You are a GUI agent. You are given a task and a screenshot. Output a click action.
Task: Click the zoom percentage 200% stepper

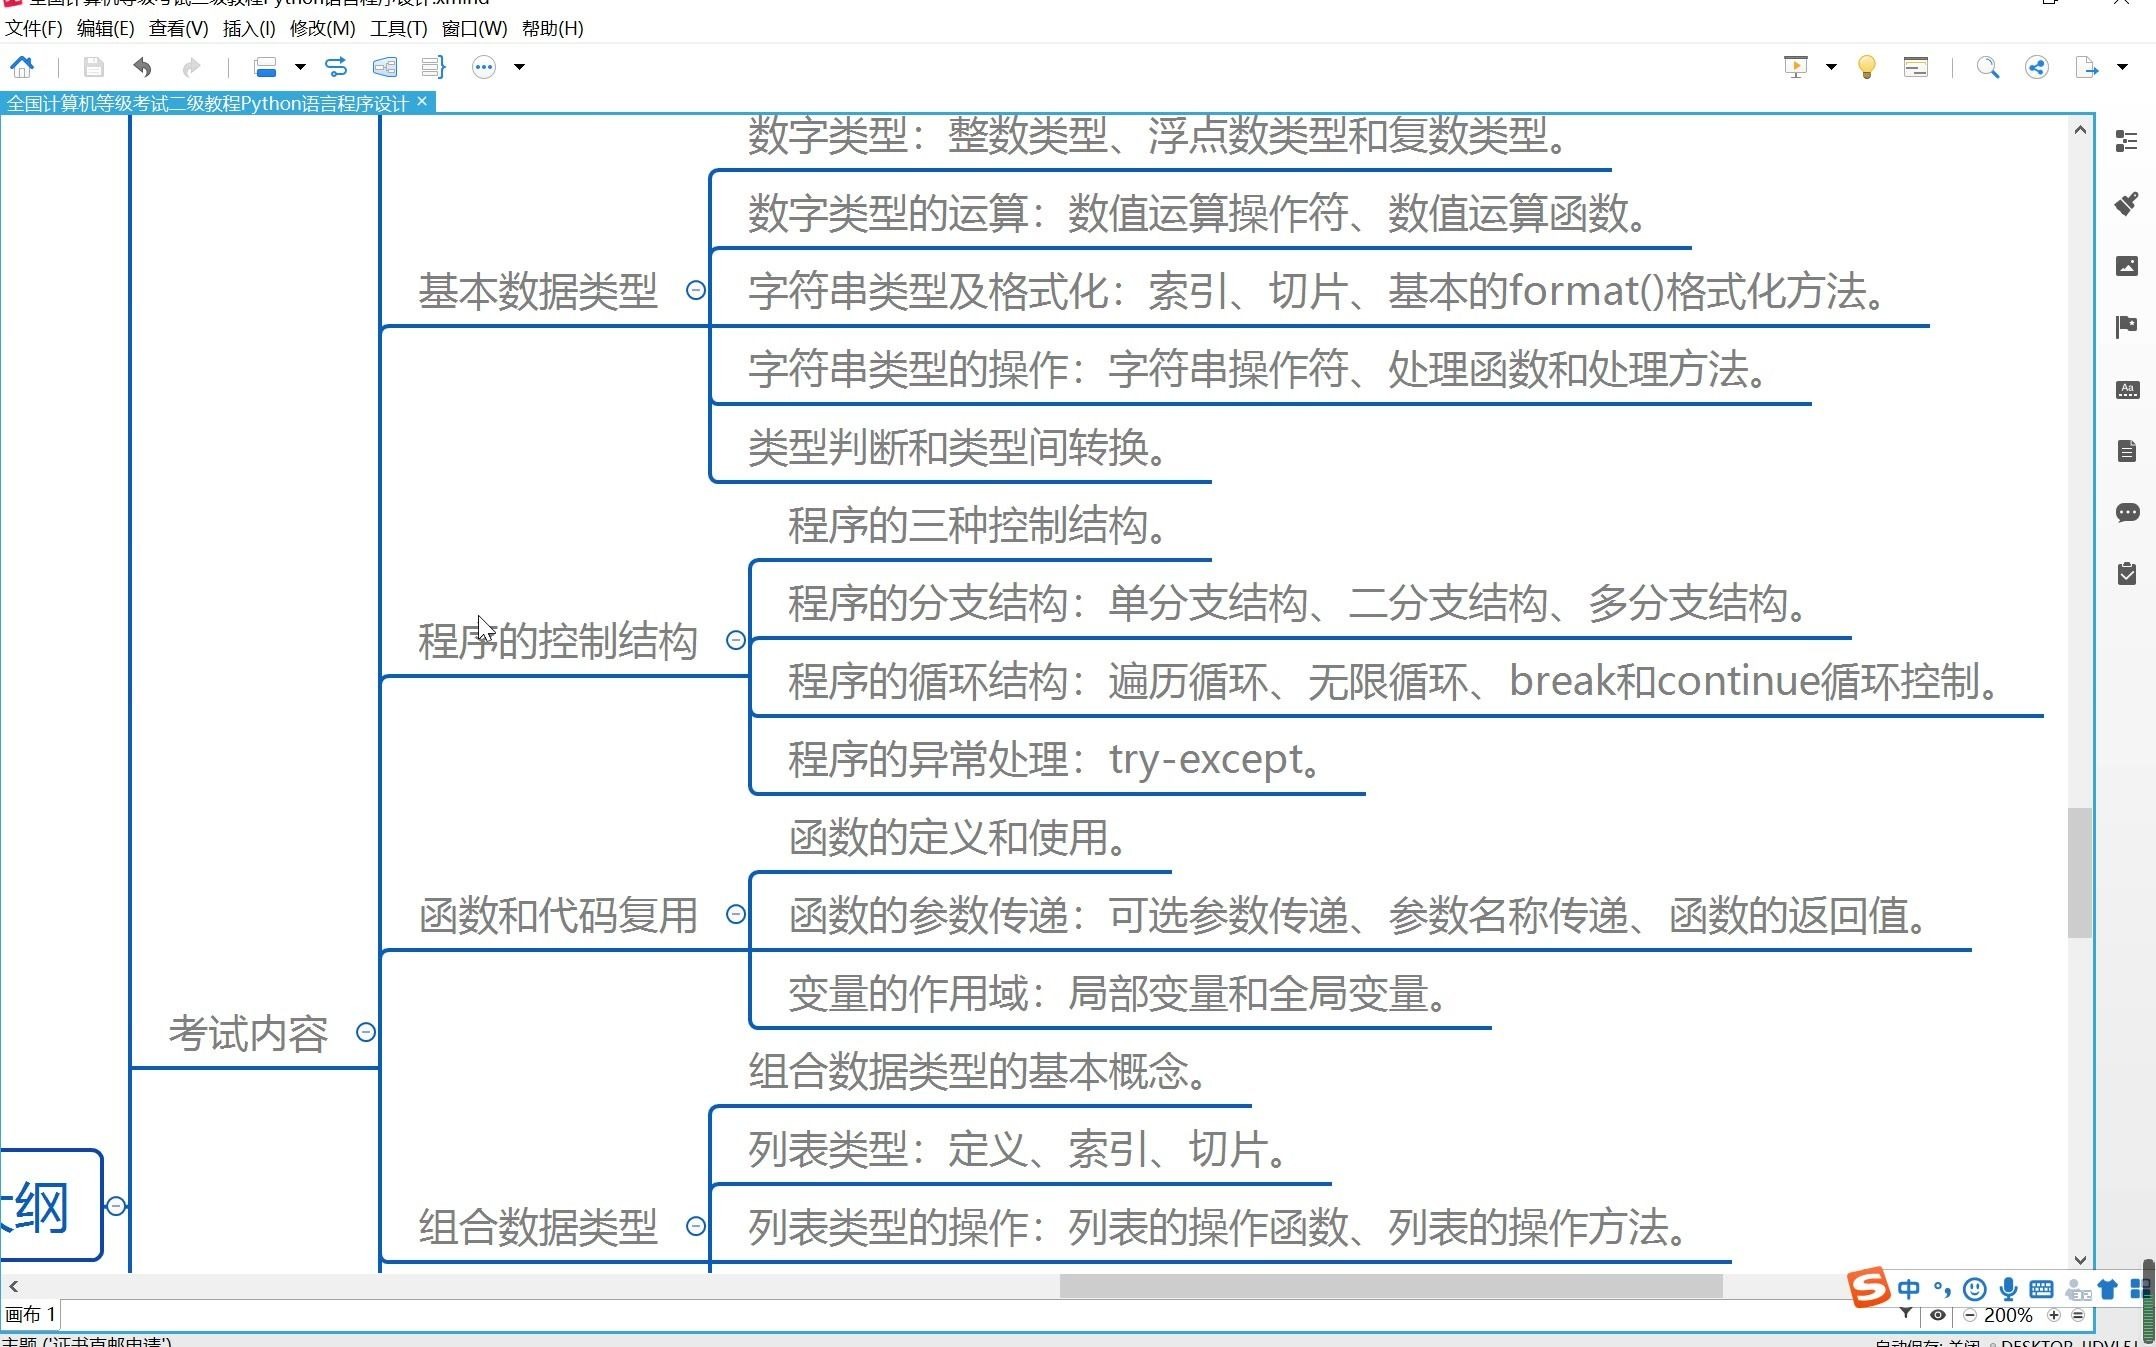click(2016, 1314)
